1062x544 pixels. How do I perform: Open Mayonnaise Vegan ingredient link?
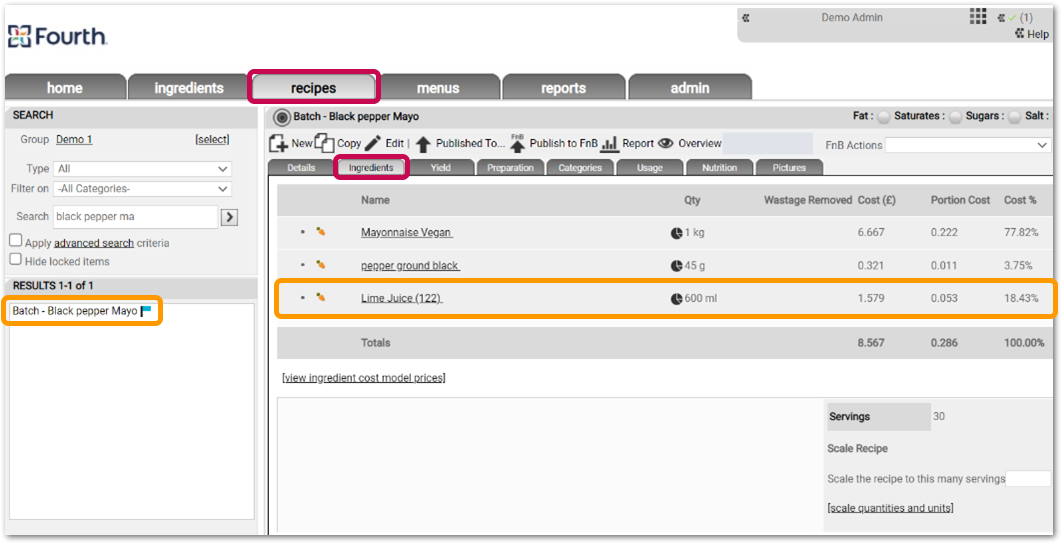[x=407, y=232]
